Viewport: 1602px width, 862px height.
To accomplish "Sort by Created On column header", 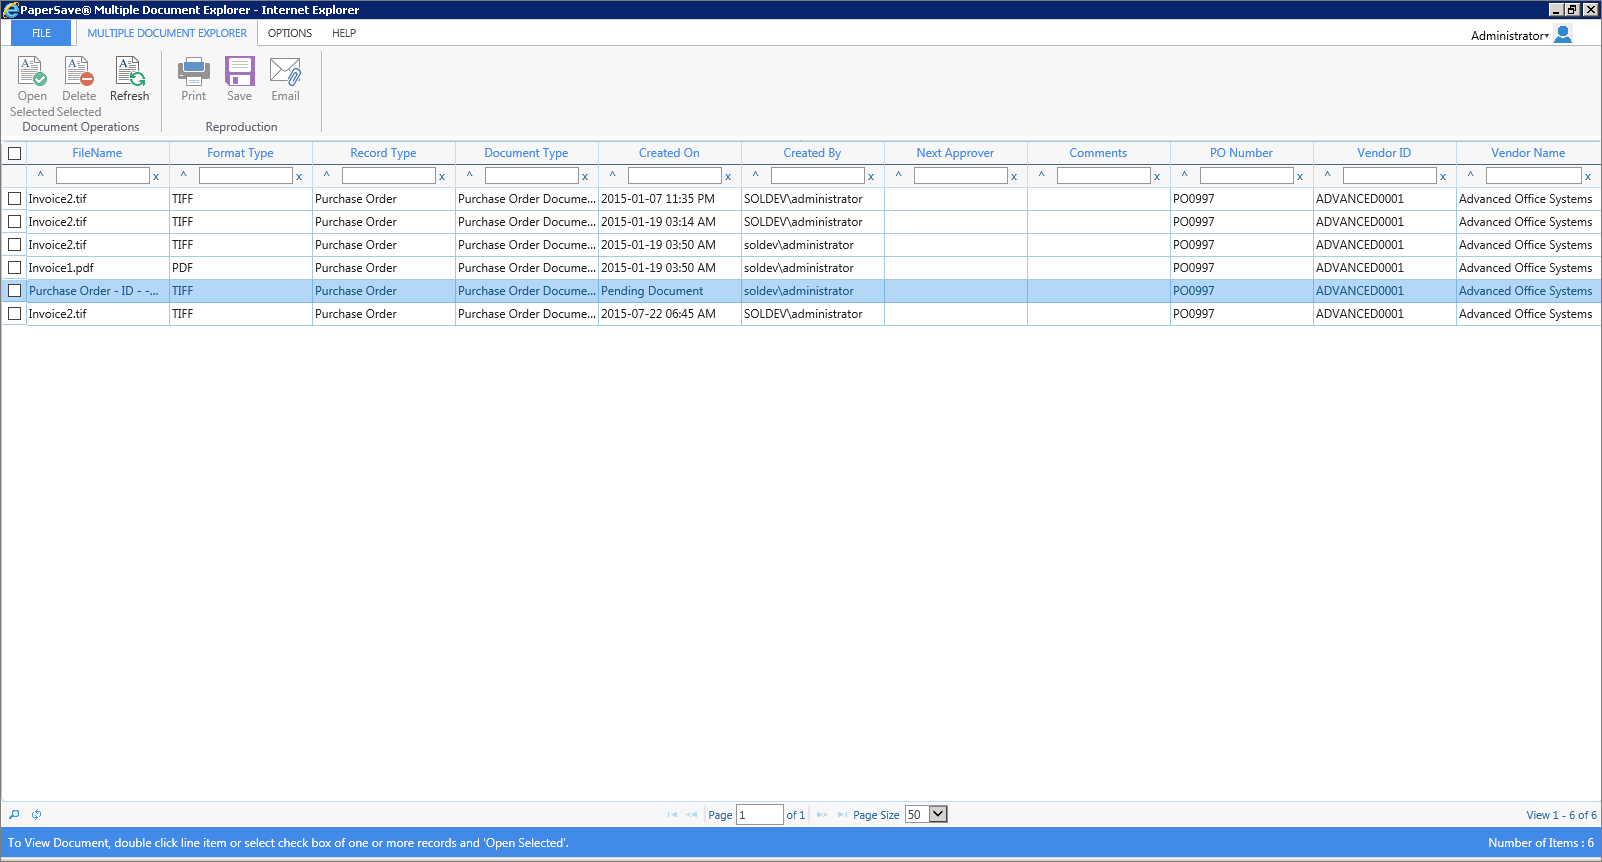I will (x=669, y=153).
